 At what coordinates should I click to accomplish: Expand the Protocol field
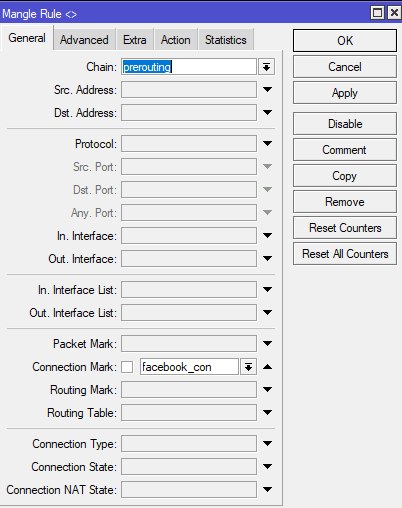(267, 143)
